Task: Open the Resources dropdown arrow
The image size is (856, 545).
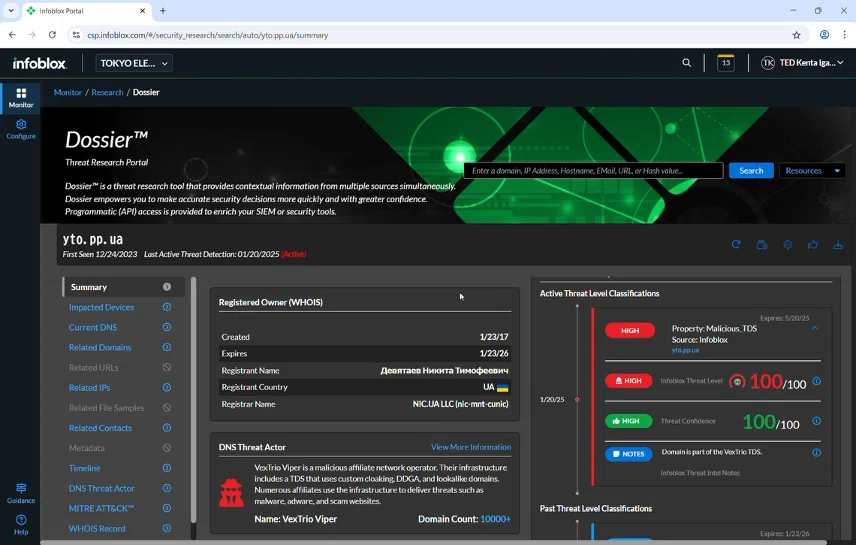Action: pyautogui.click(x=837, y=171)
